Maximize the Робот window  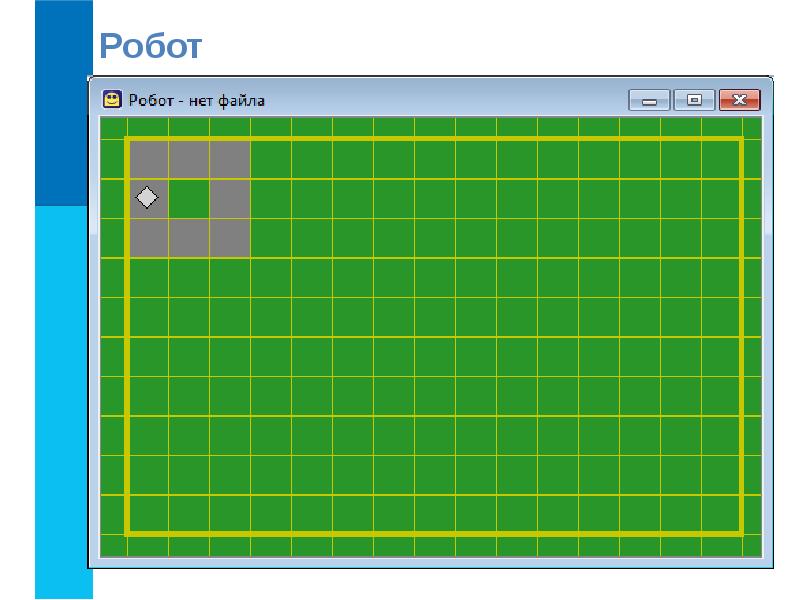coord(694,100)
